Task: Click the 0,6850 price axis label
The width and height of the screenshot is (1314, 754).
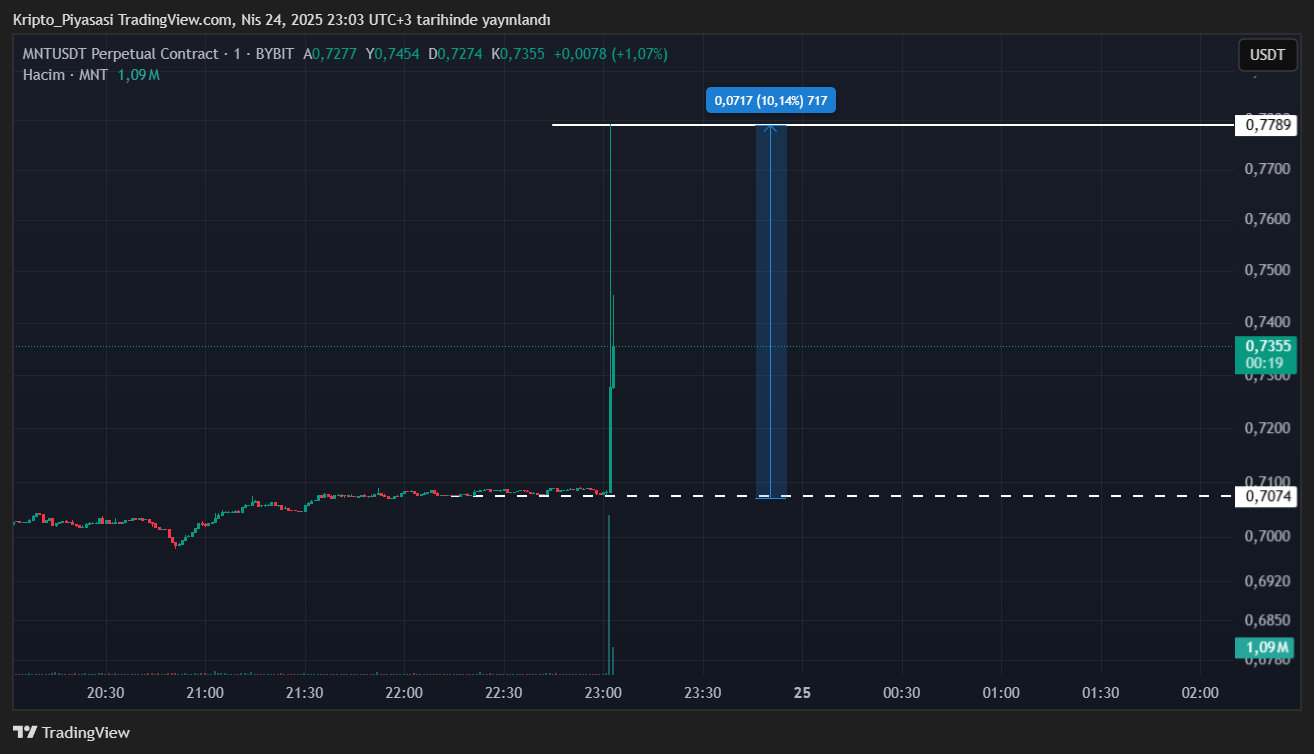Action: 1266,620
